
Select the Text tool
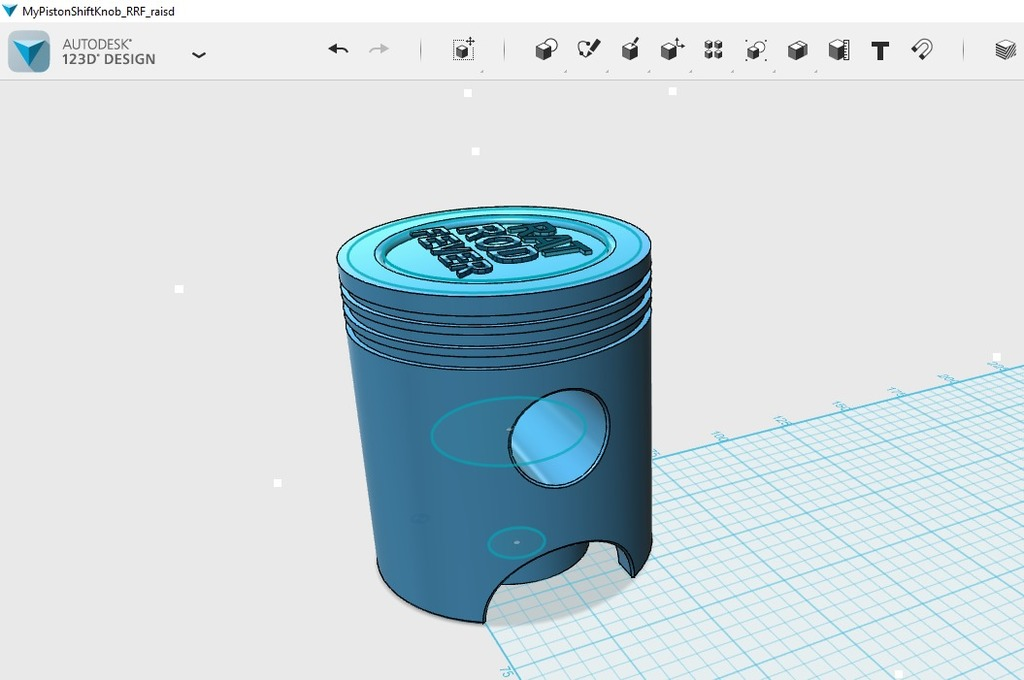point(880,49)
